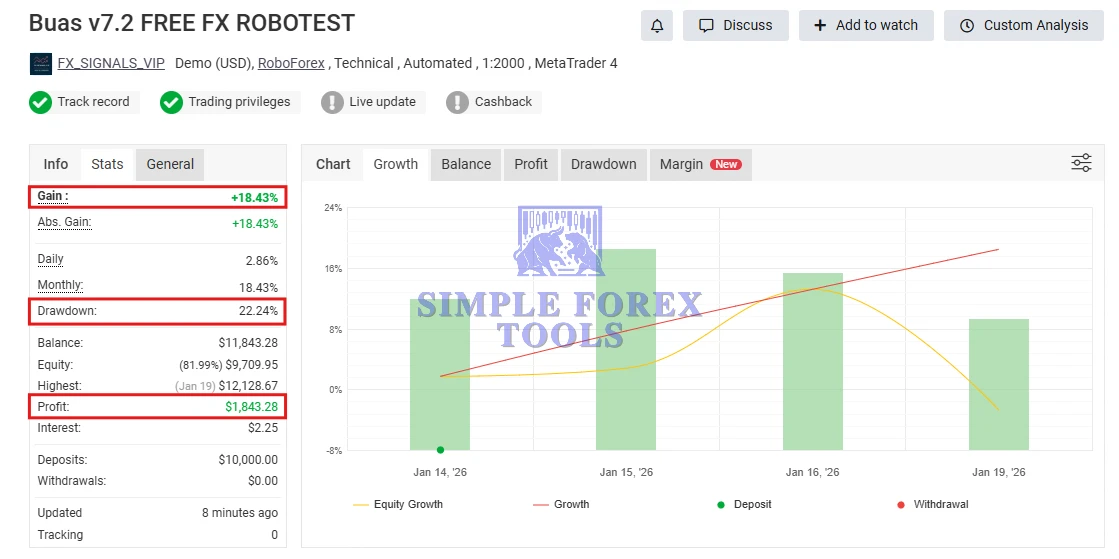Switch to the Profit chart tab
1119x559 pixels.
531,164
